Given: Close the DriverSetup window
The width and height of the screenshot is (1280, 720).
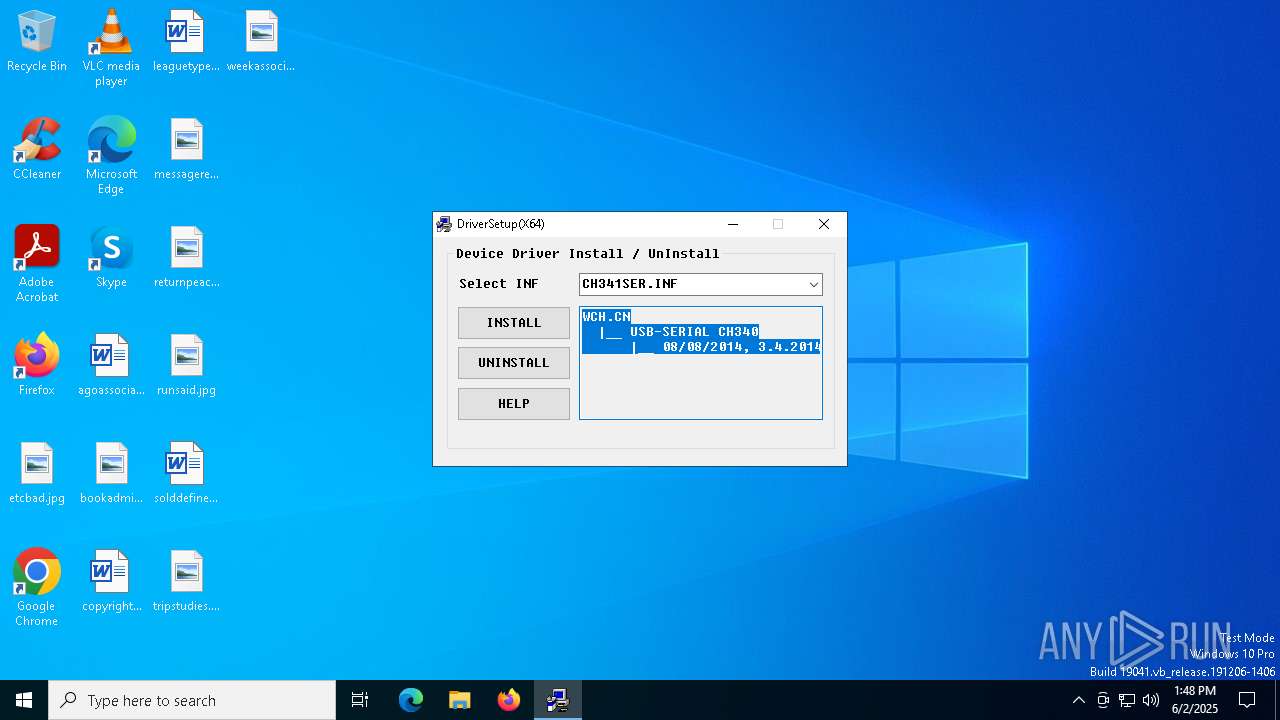Looking at the screenshot, I should (x=824, y=224).
